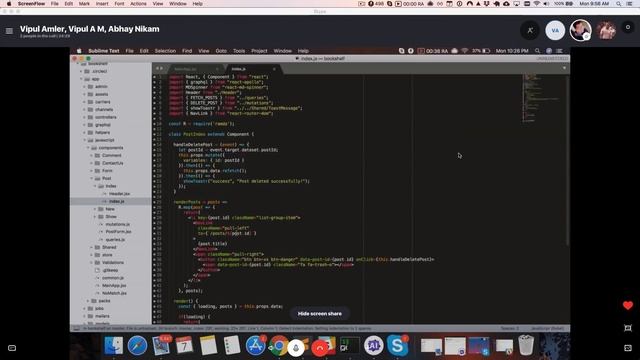Click the editor vertical scrollbar
Image resolution: width=640 pixels, height=360 pixels.
click(x=567, y=160)
